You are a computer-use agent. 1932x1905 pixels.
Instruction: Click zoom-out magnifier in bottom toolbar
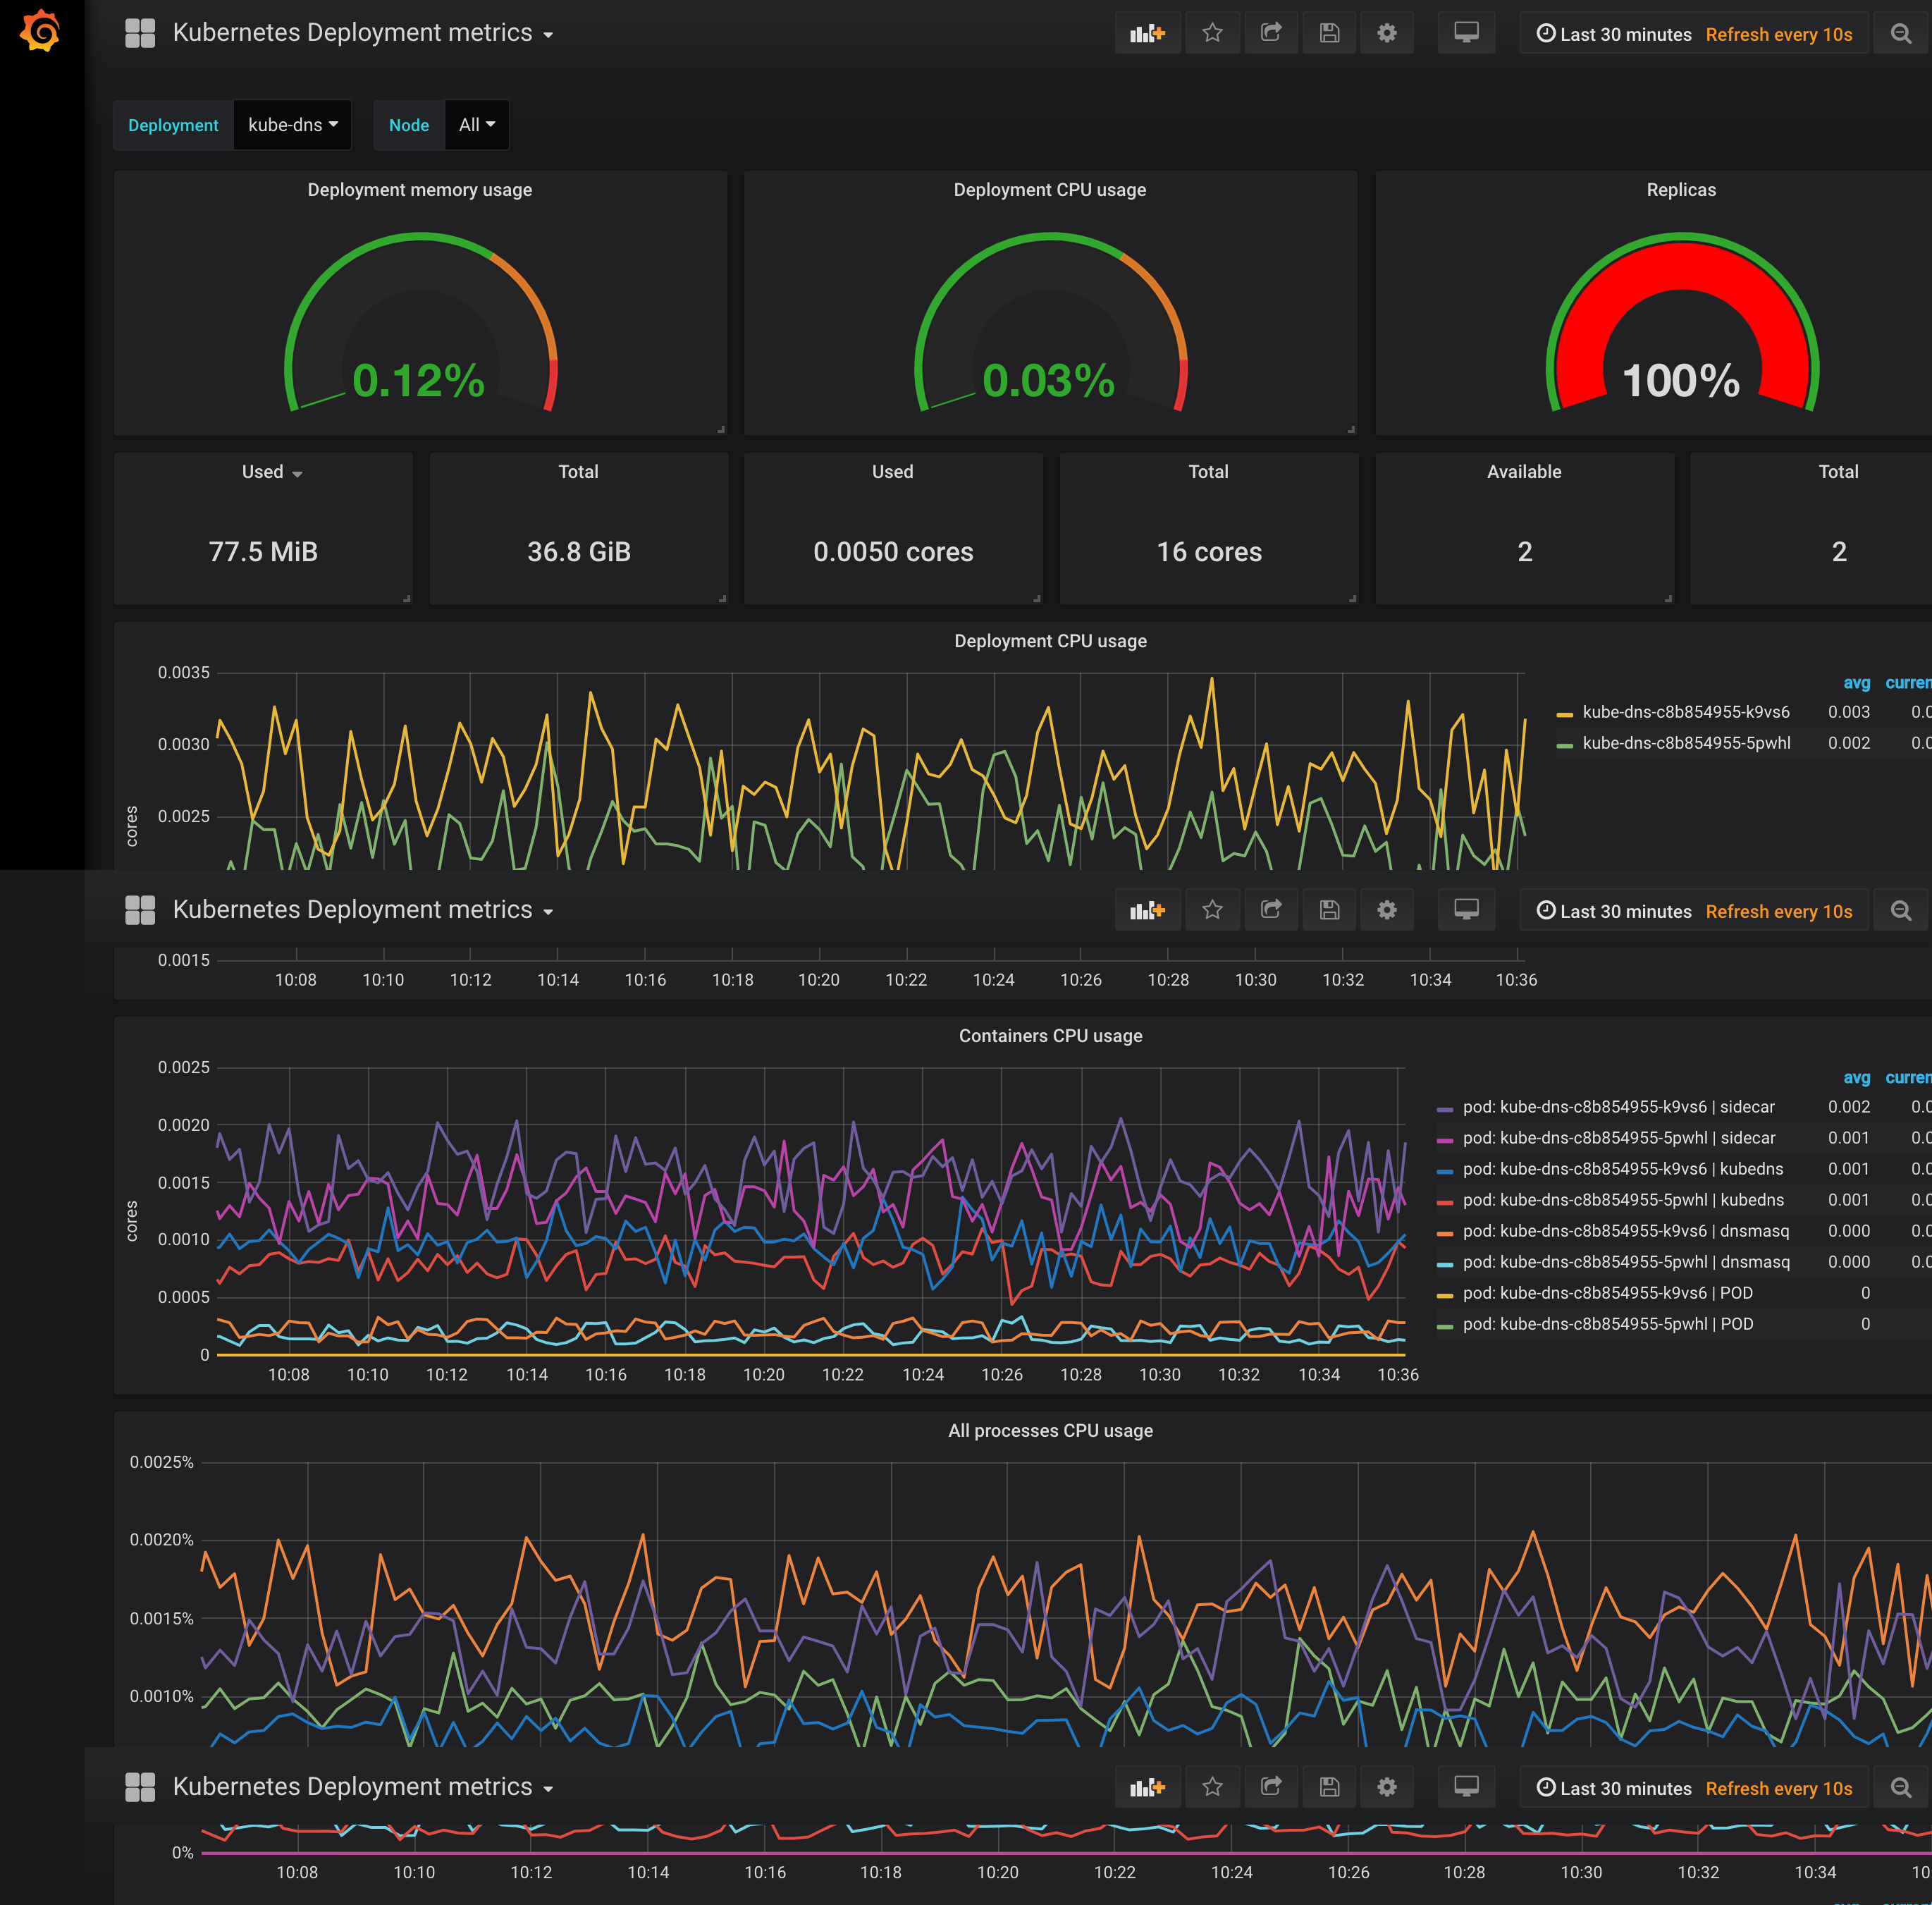[1901, 1787]
